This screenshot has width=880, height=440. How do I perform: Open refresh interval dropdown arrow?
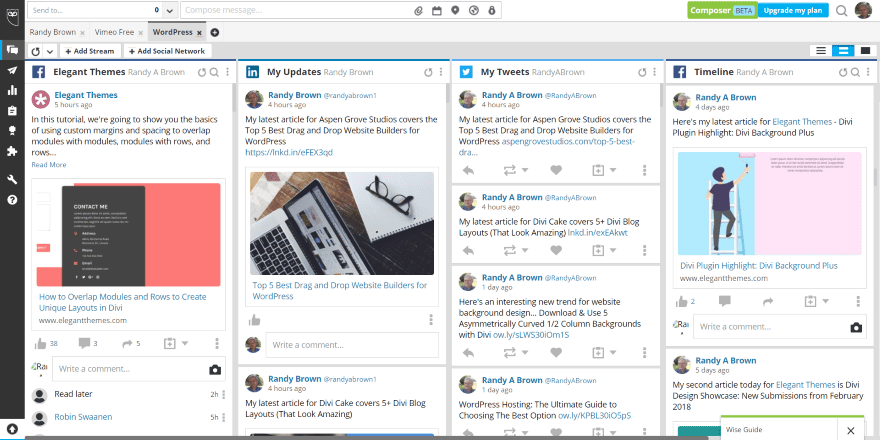(50, 51)
